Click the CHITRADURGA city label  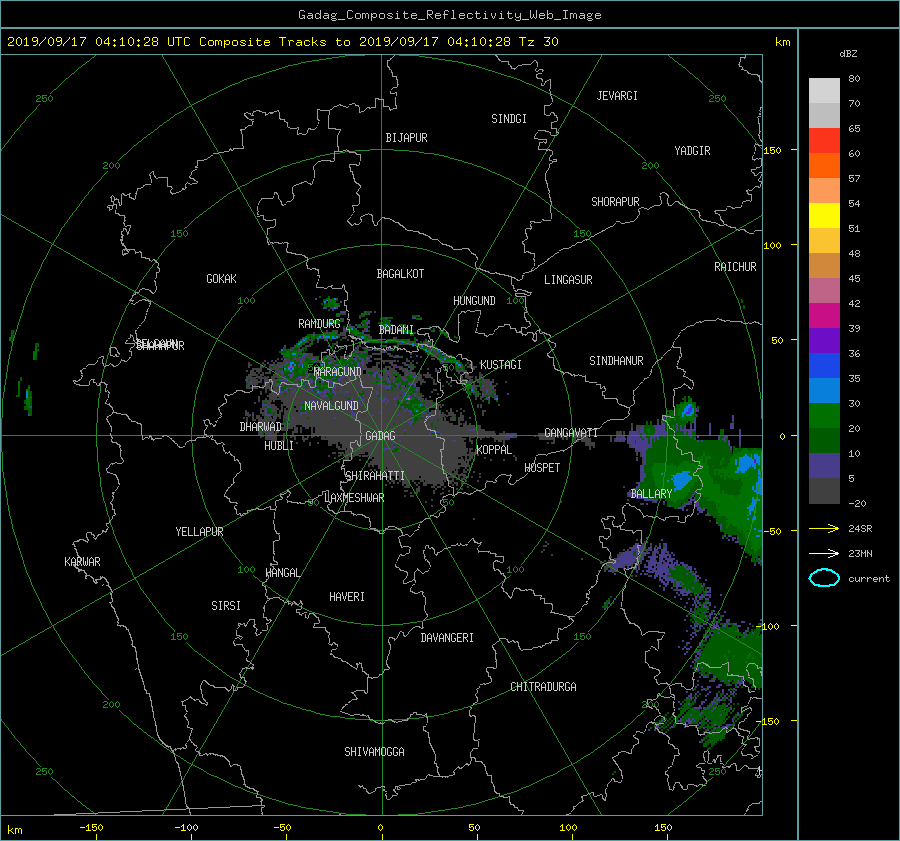[543, 687]
